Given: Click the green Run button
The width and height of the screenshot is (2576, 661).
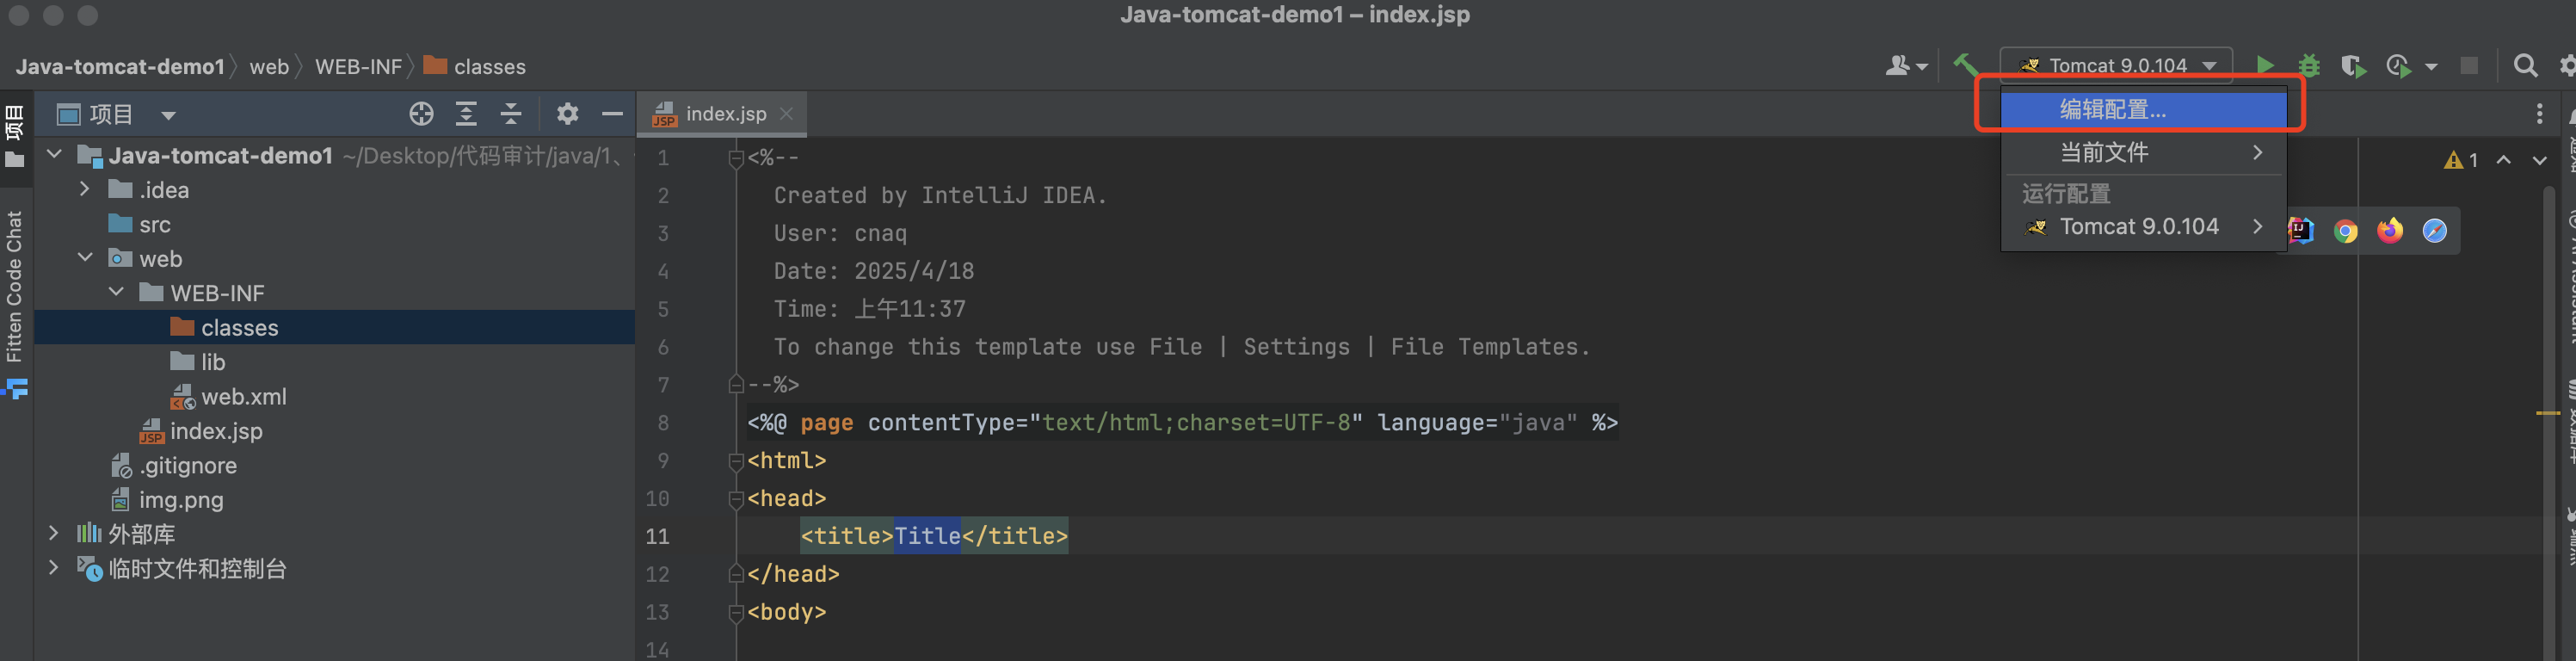Looking at the screenshot, I should 2265,66.
